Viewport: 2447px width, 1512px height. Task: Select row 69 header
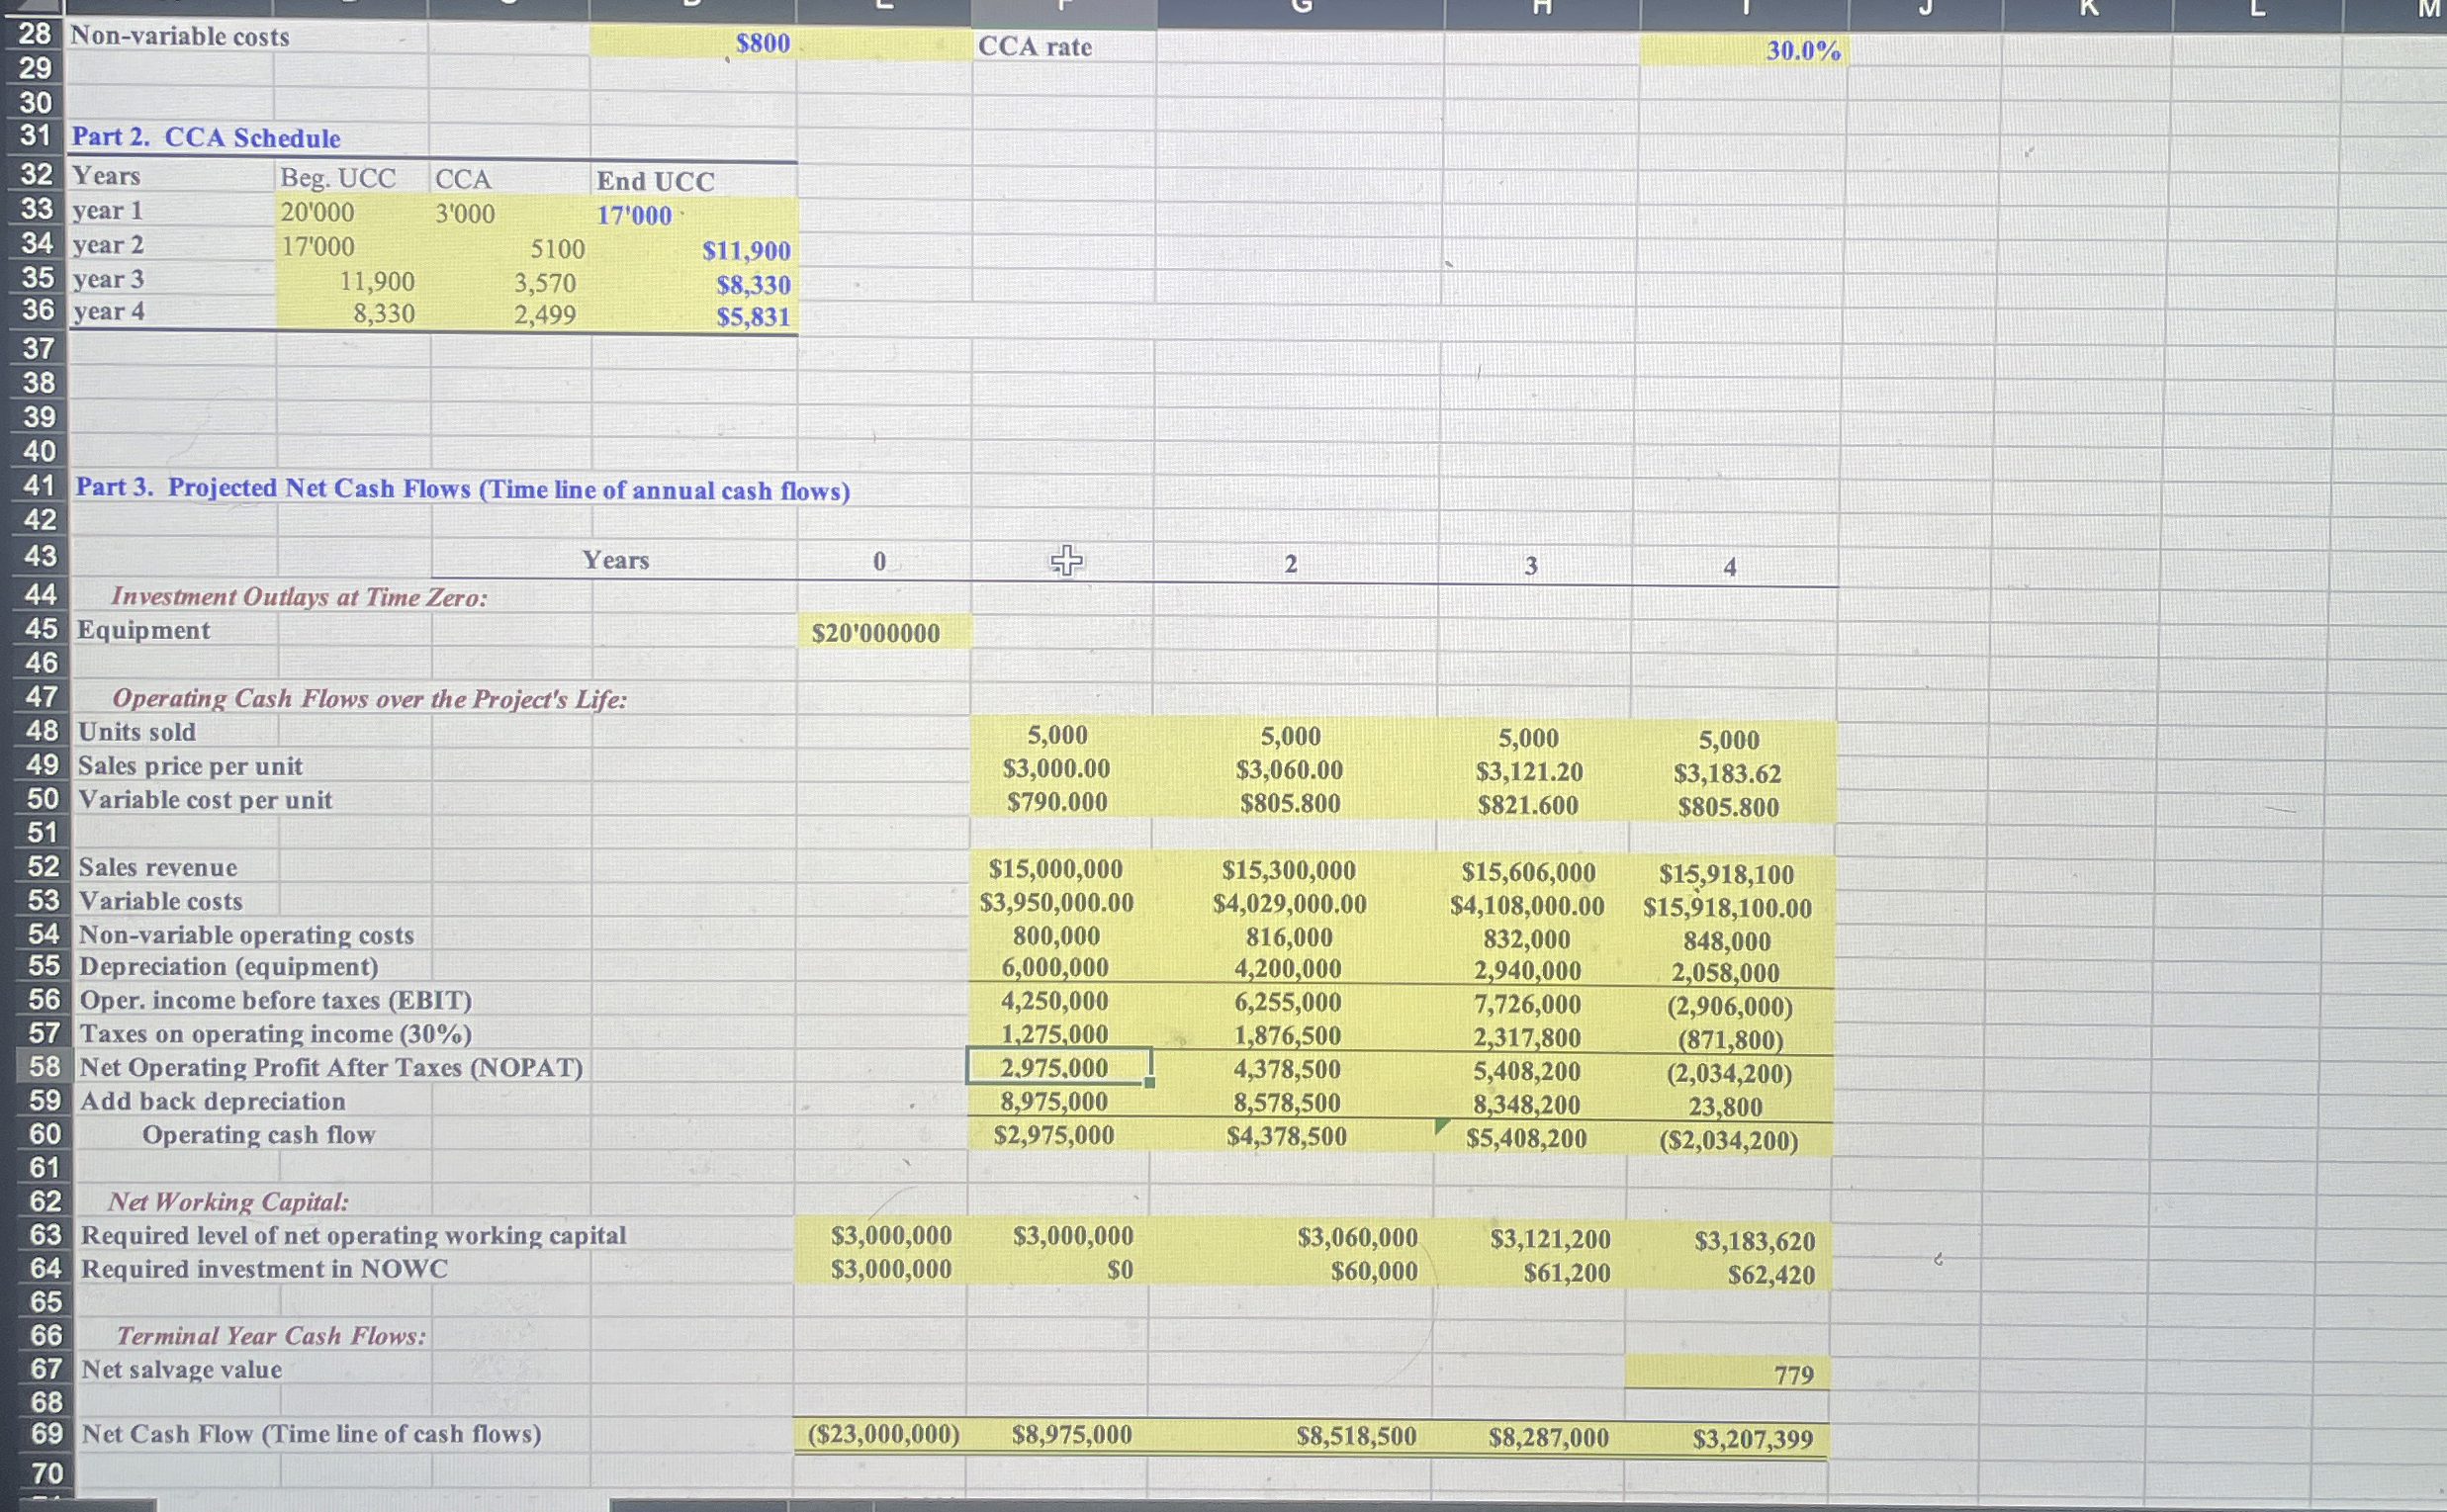click(46, 1434)
